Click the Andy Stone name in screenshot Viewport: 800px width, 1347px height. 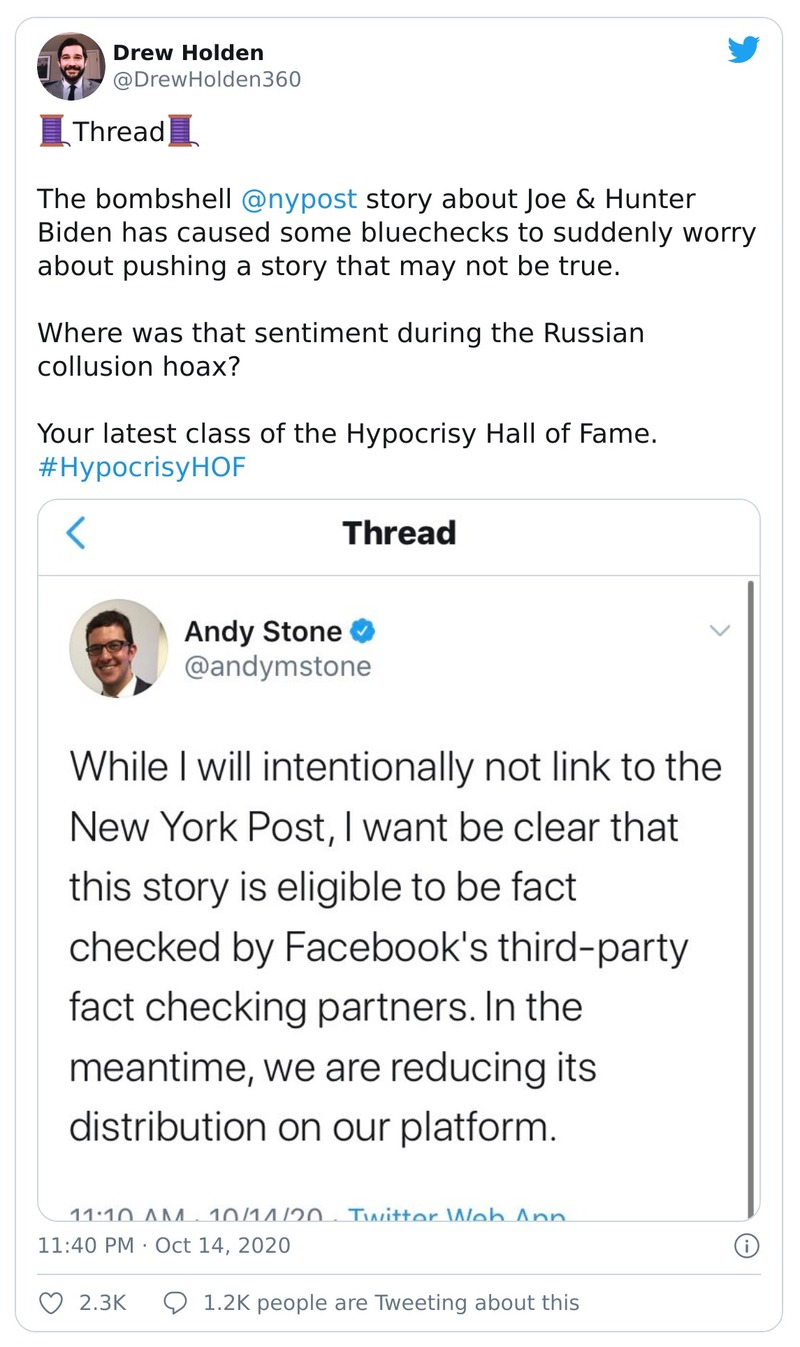pyautogui.click(x=263, y=632)
